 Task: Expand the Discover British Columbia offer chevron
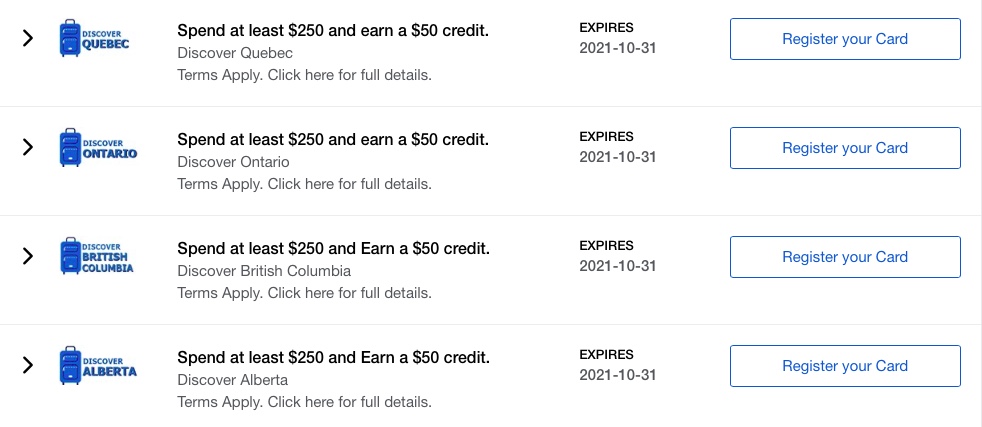[28, 257]
